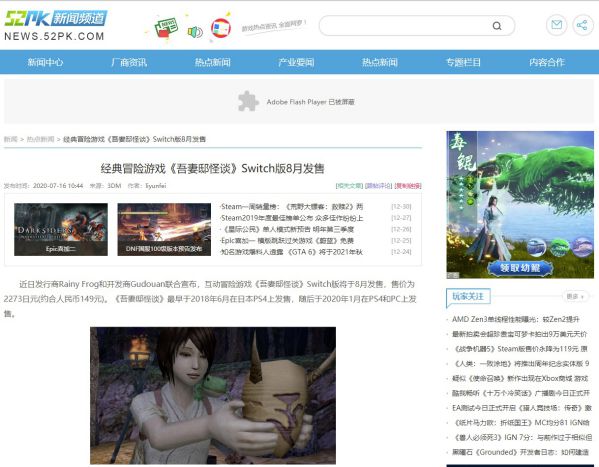
Task: Open the Grounded developer diary headline
Action: tap(520, 452)
